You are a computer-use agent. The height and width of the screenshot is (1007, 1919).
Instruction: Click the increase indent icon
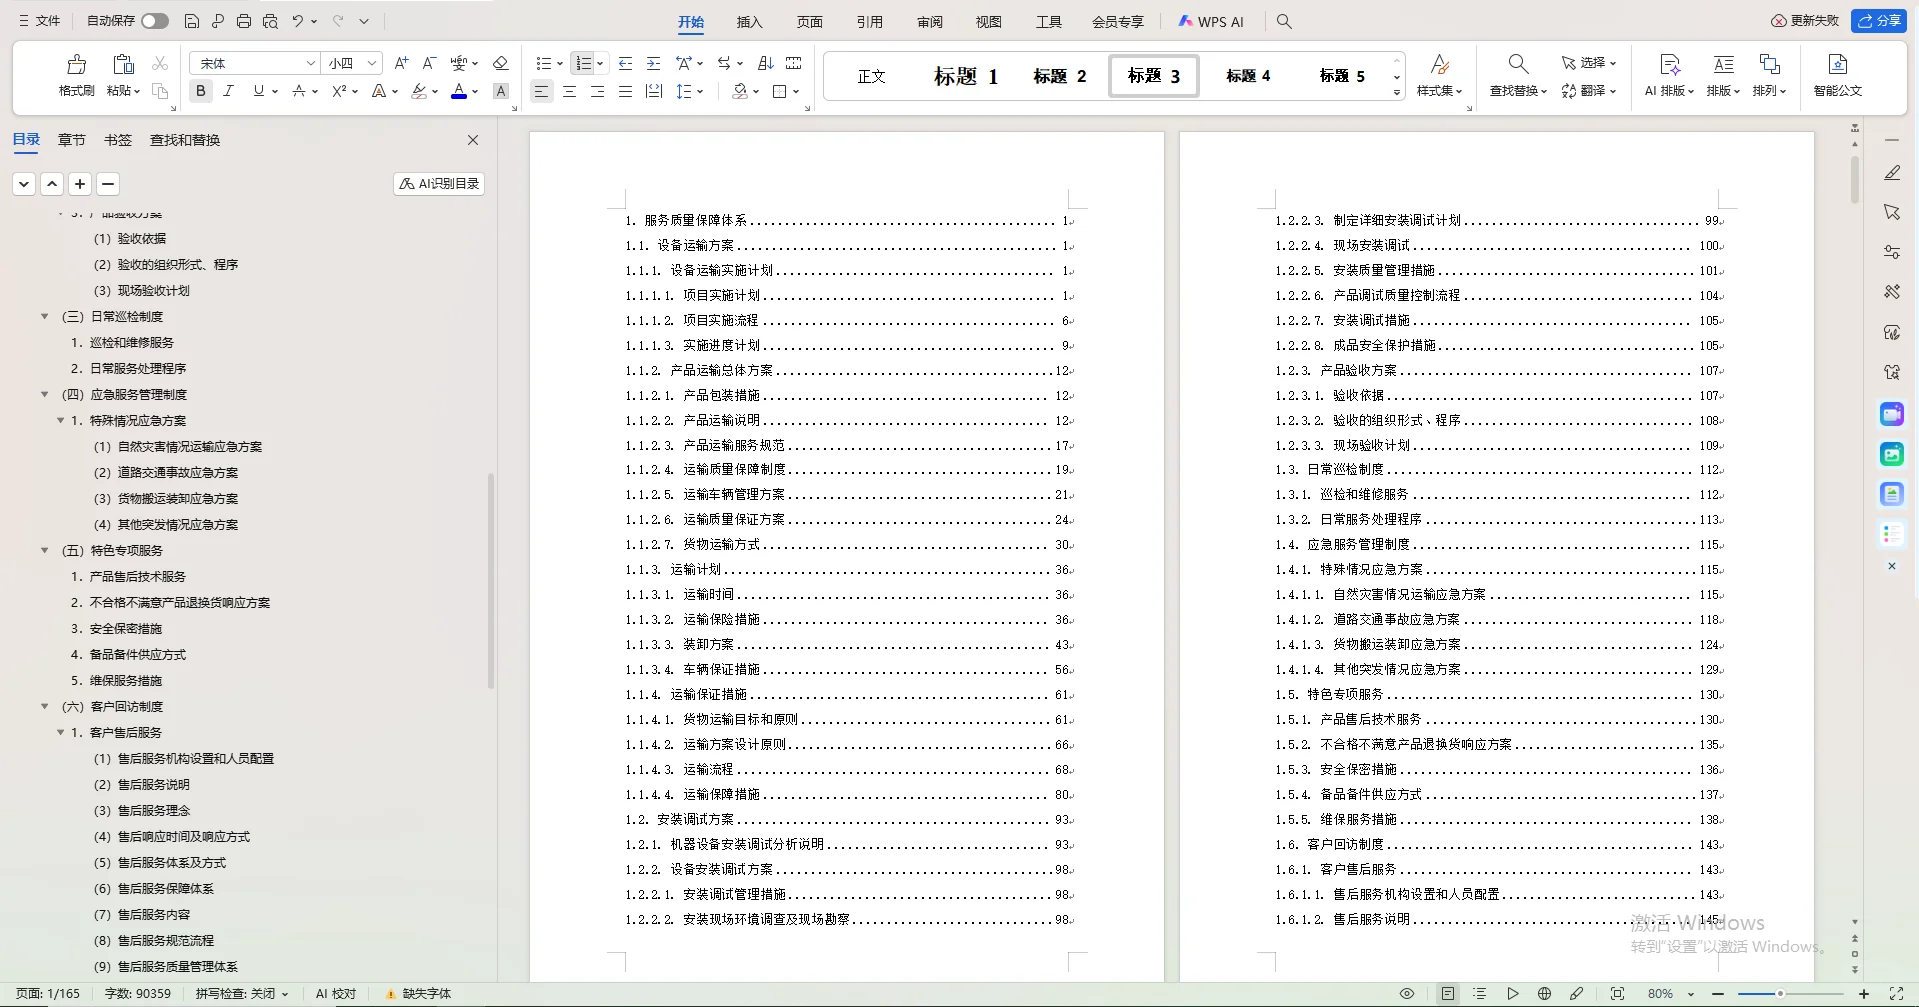653,63
